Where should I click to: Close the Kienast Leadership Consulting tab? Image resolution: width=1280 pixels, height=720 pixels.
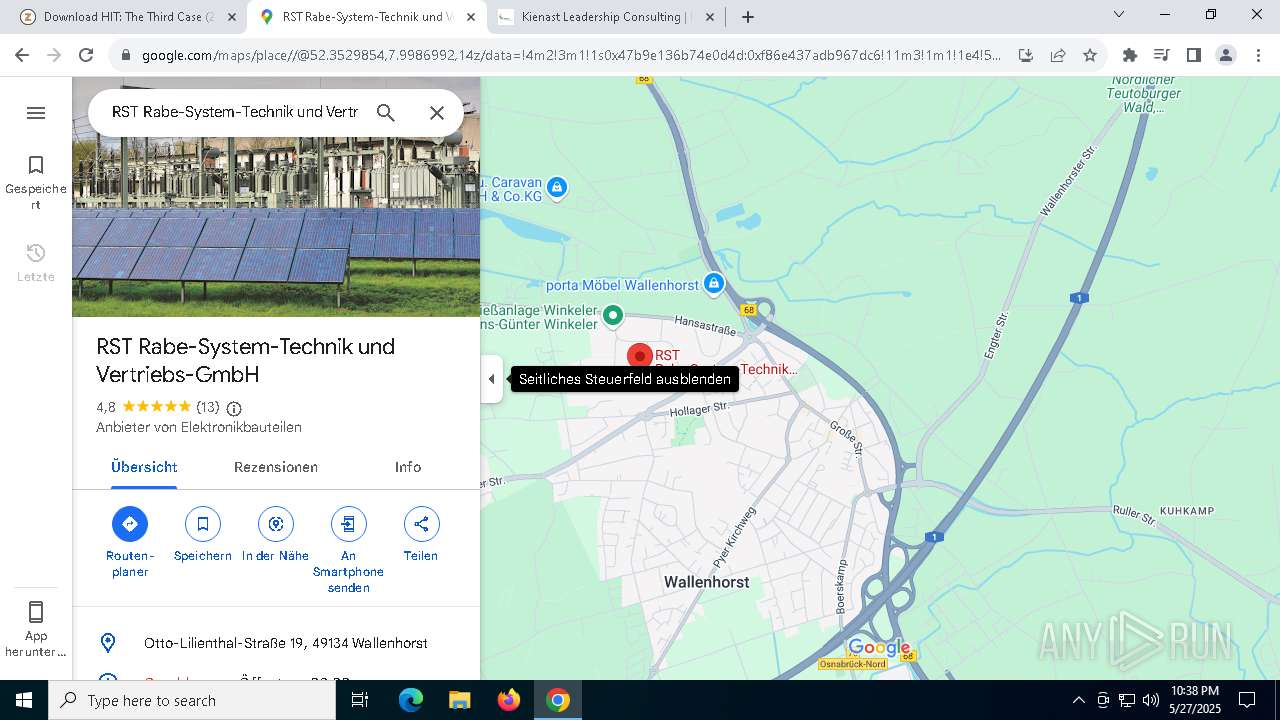(x=709, y=17)
